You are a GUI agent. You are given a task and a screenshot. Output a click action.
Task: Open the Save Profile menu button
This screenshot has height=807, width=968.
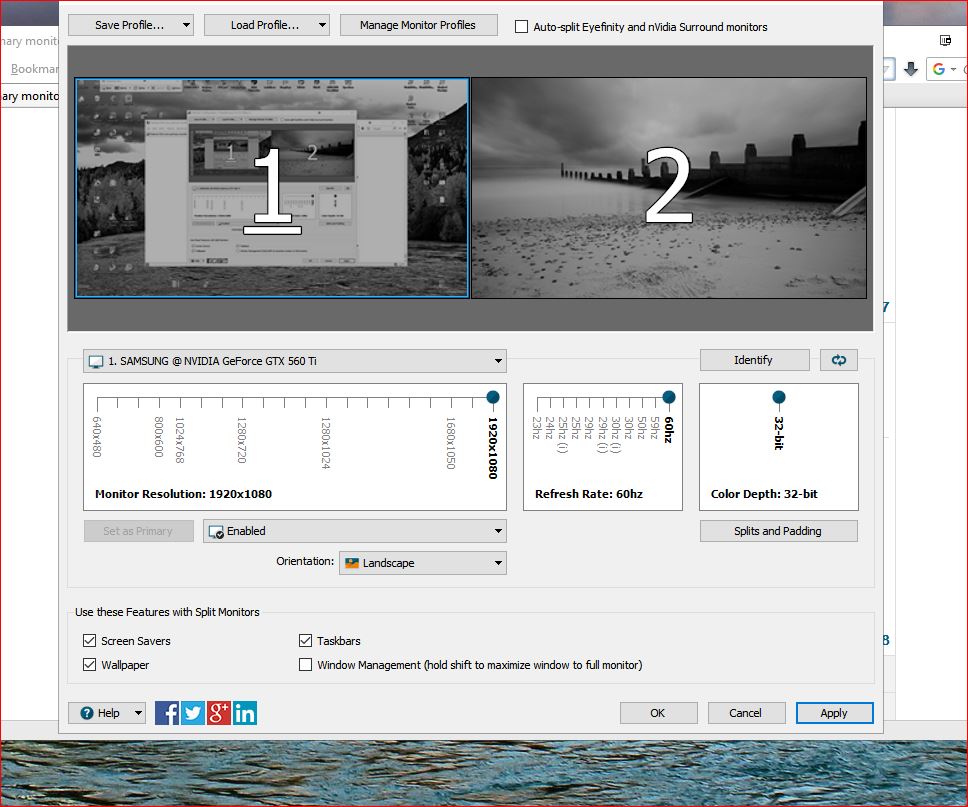click(x=130, y=25)
